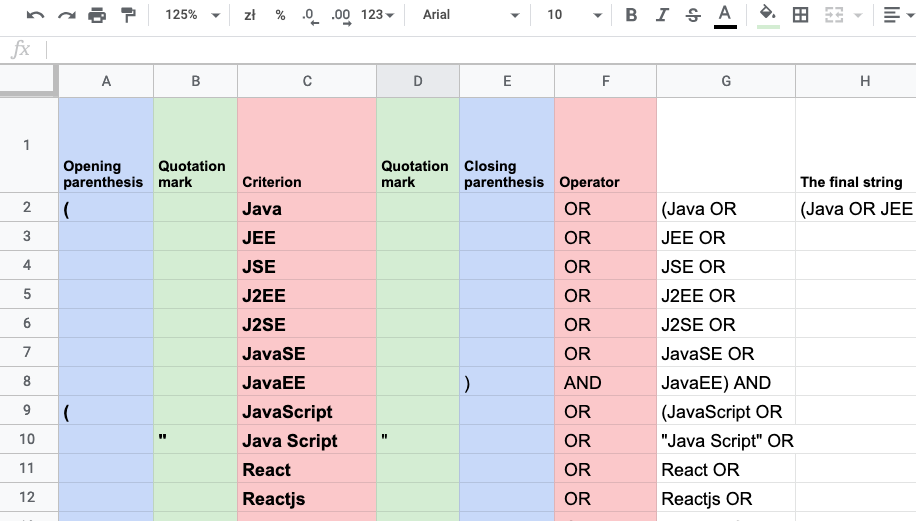The width and height of the screenshot is (916, 521).
Task: Select column D header
Action: pos(418,81)
